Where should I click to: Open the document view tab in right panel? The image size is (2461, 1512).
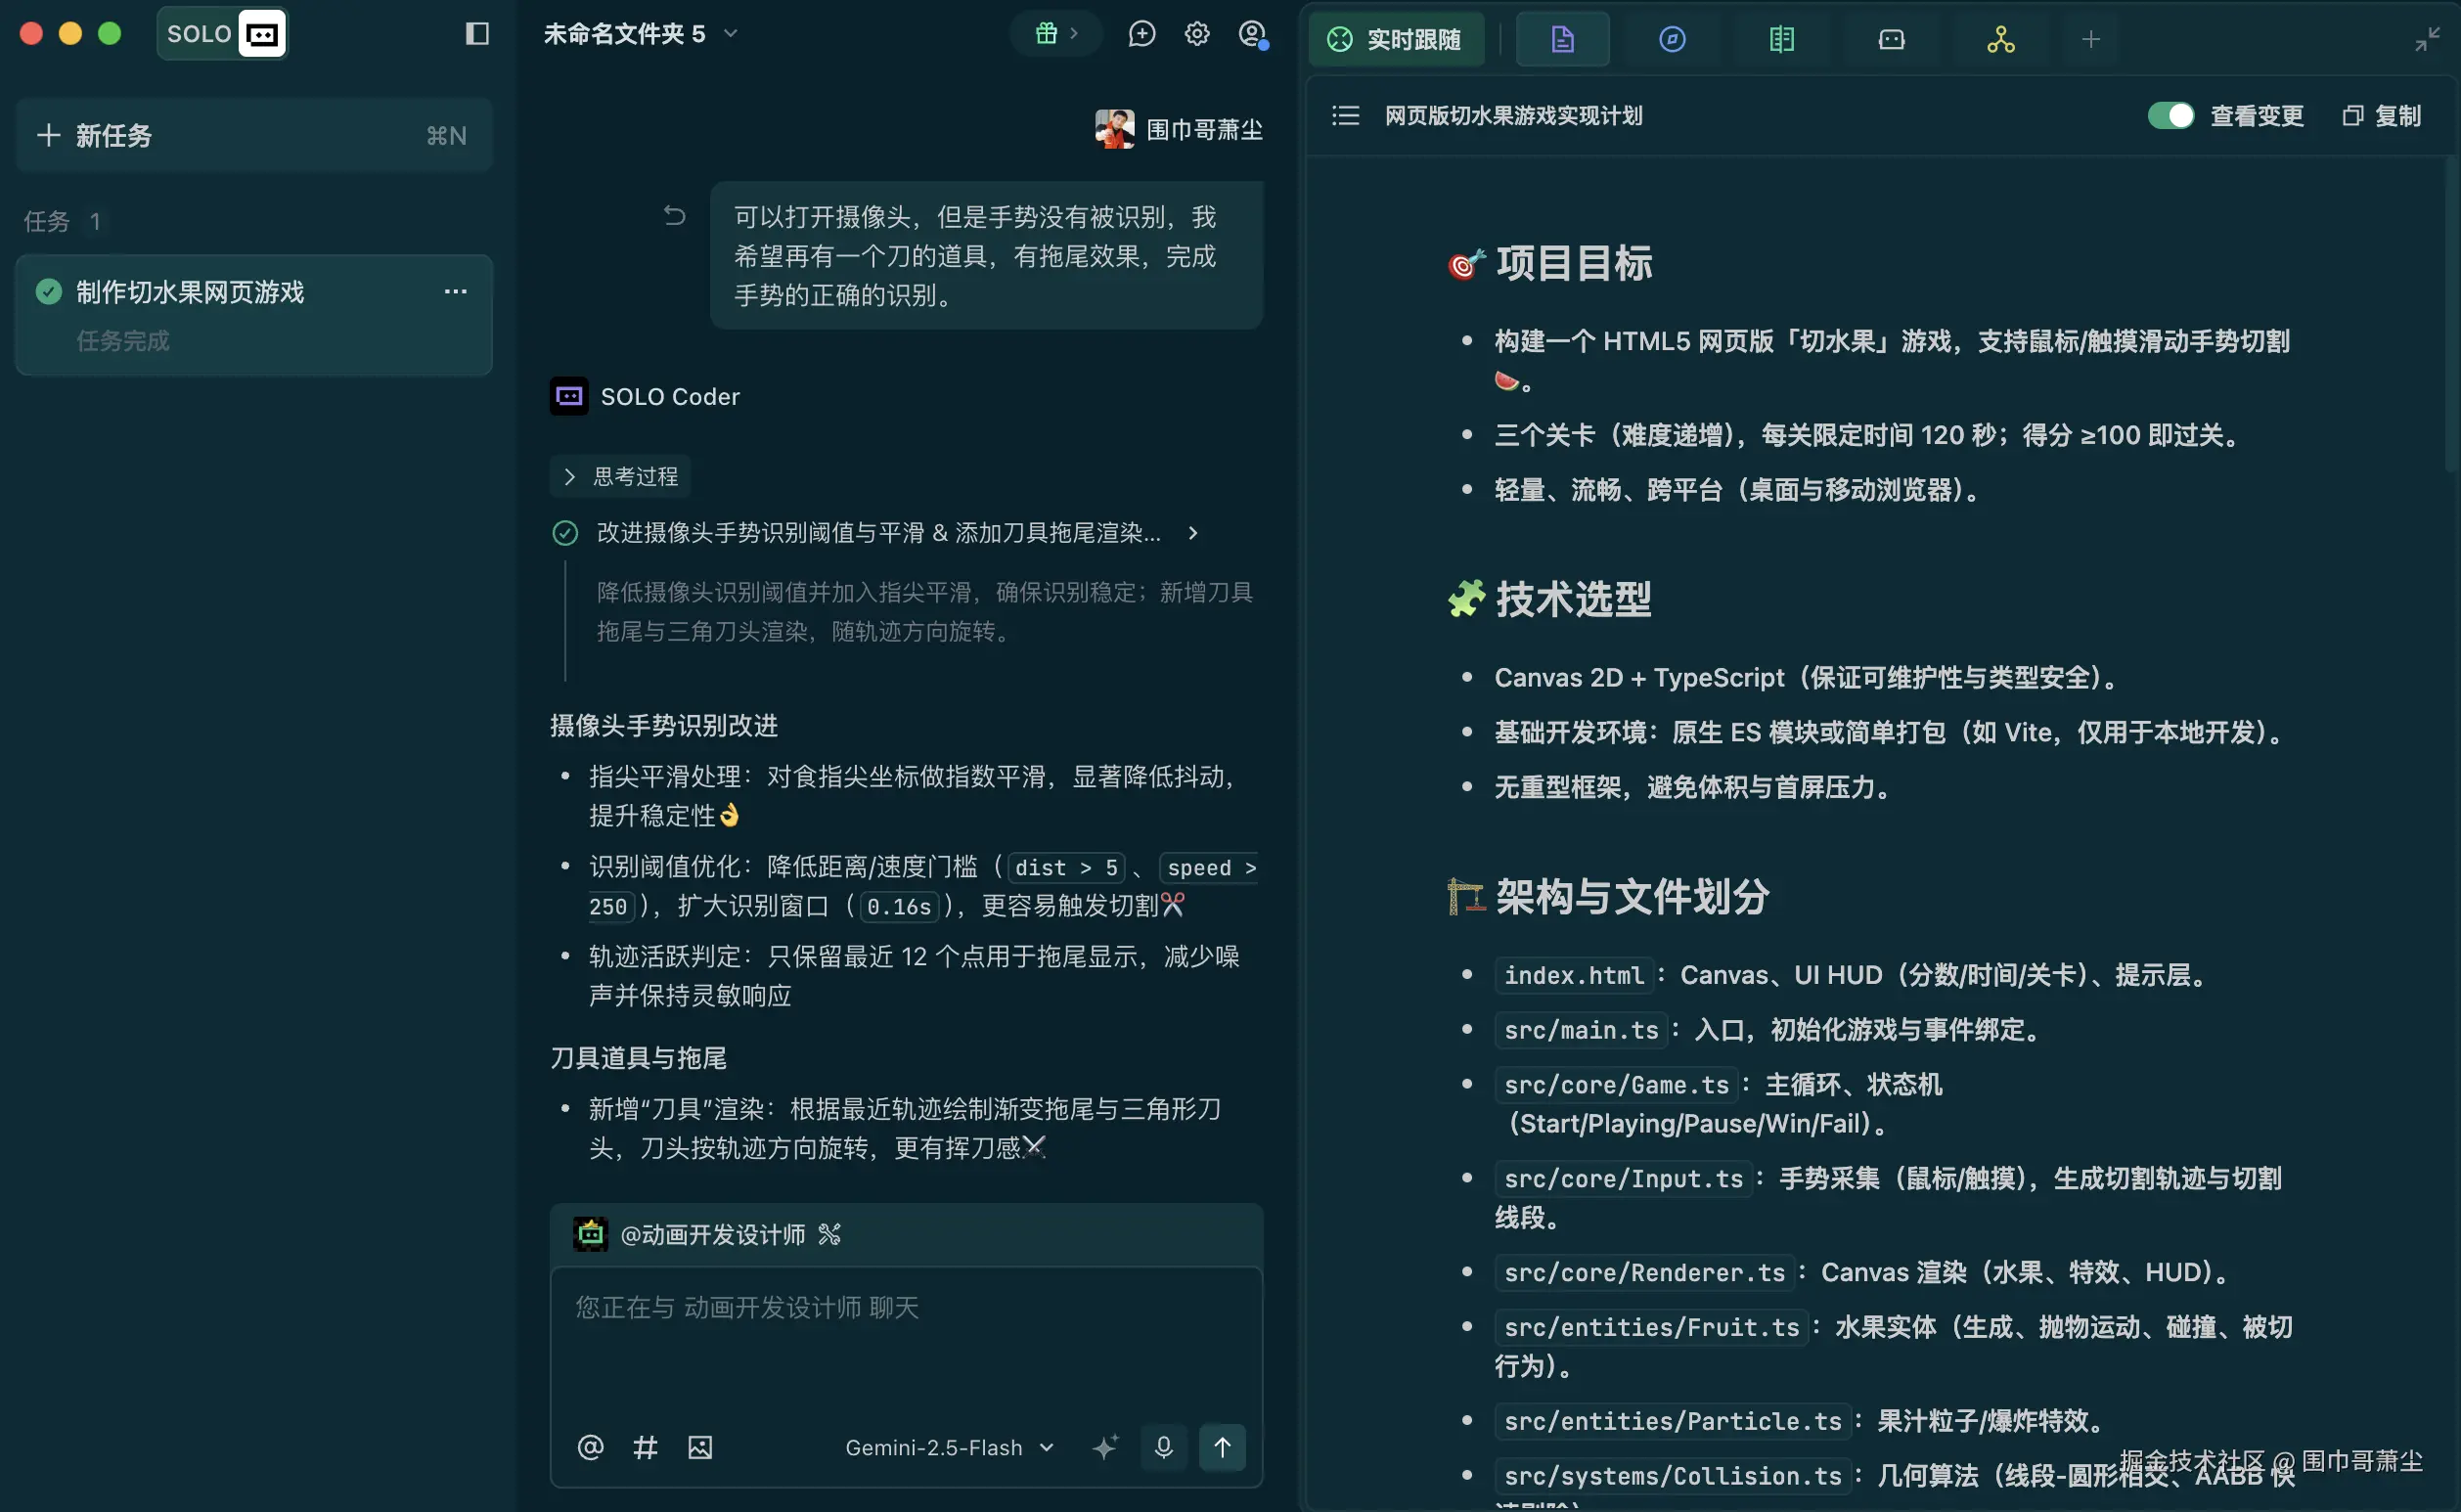point(1562,39)
